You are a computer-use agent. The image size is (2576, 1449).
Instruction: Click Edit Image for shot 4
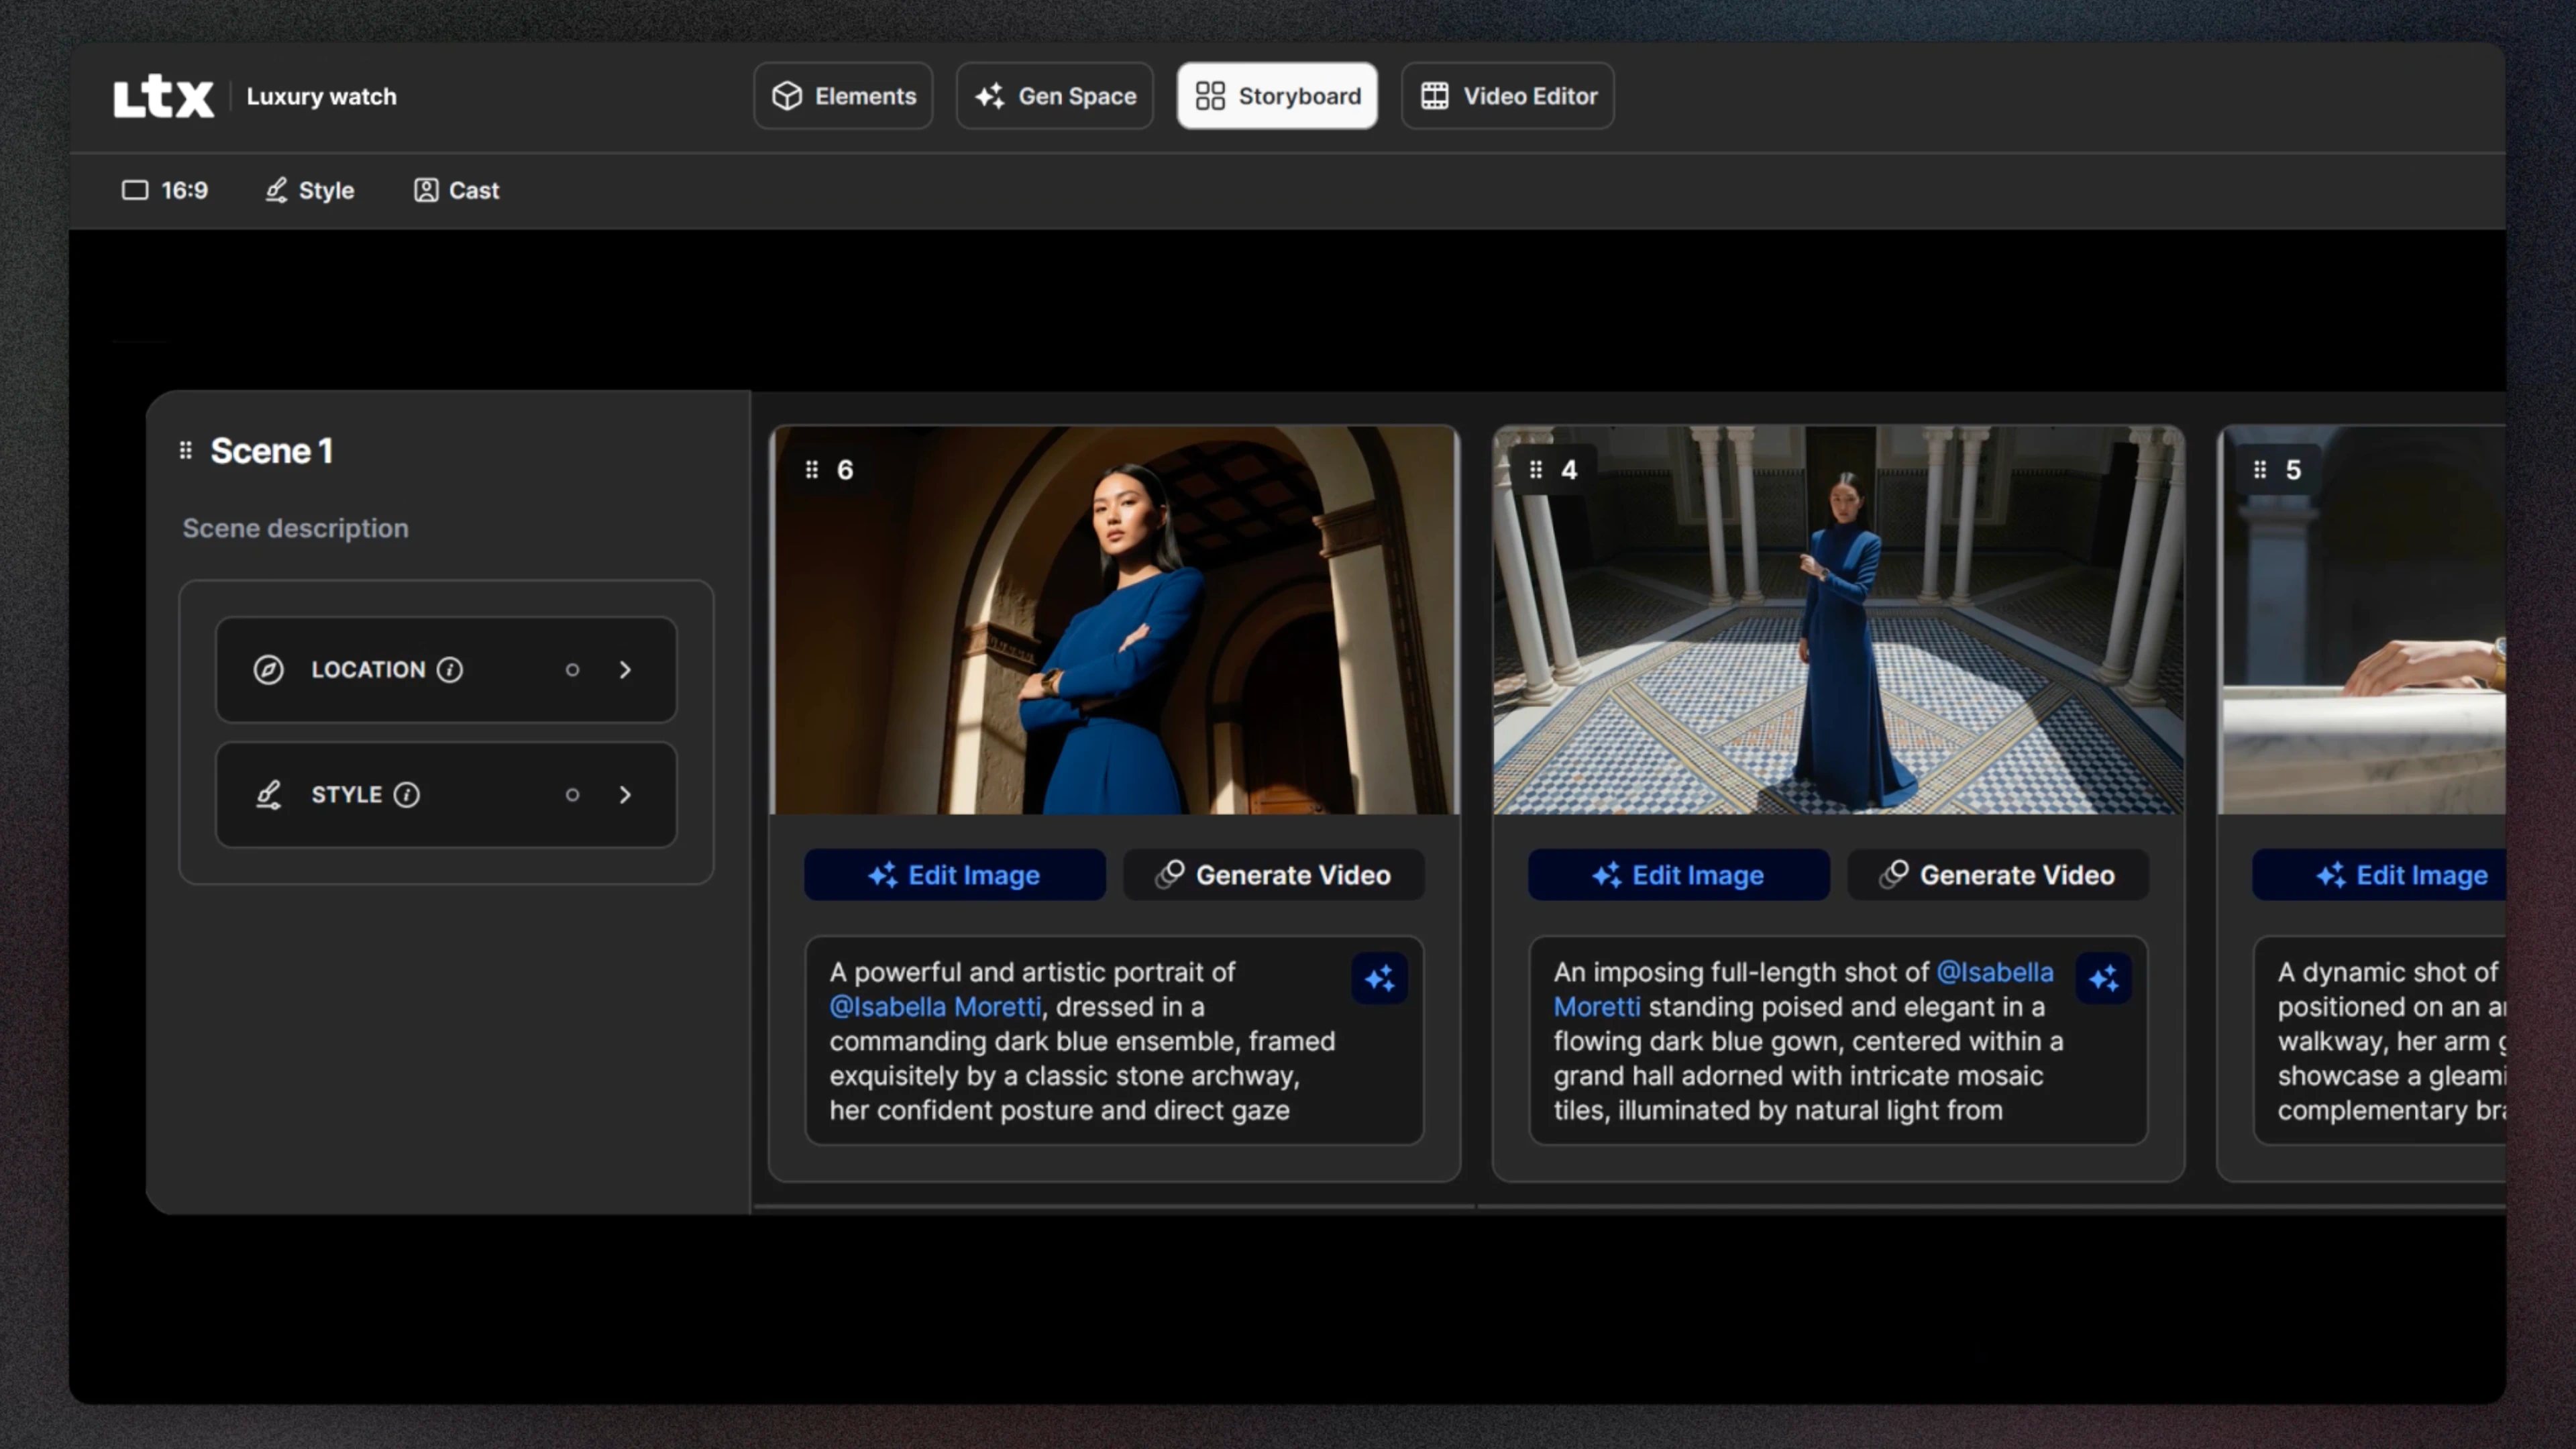pyautogui.click(x=1678, y=875)
